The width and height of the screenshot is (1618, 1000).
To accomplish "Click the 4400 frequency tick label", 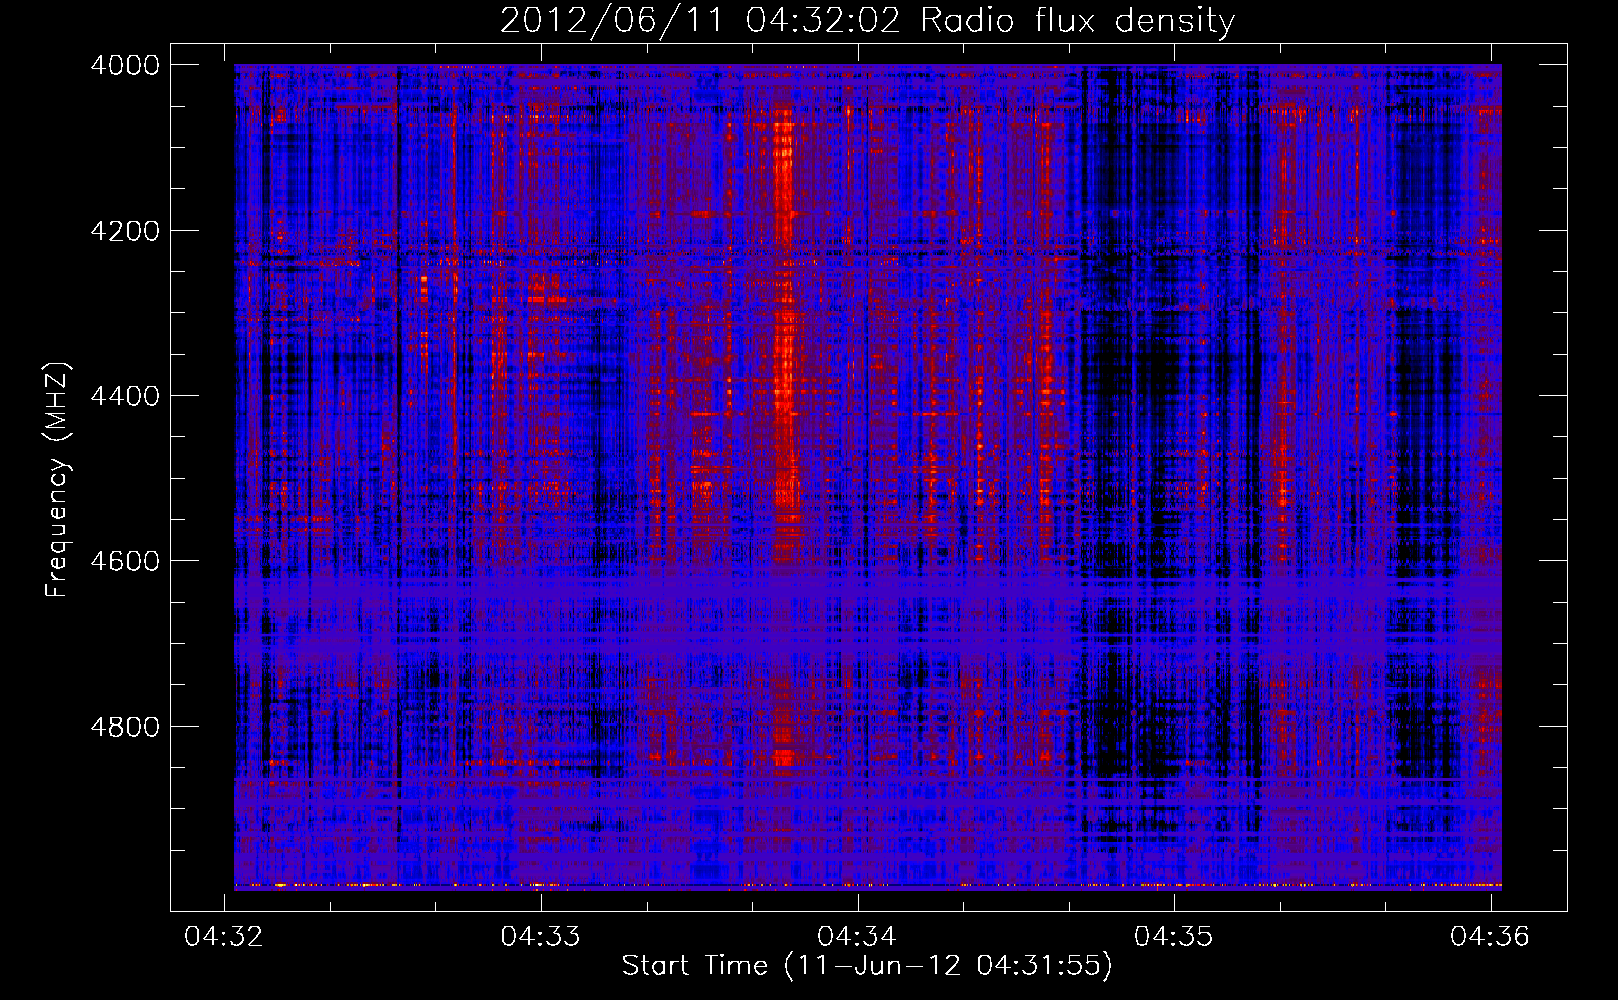I will coord(125,396).
